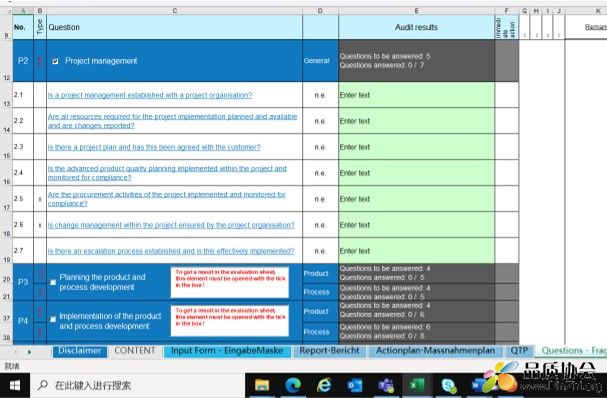Click the 'Product' cell in P4 row
This screenshot has height=398, width=607.
[x=320, y=311]
